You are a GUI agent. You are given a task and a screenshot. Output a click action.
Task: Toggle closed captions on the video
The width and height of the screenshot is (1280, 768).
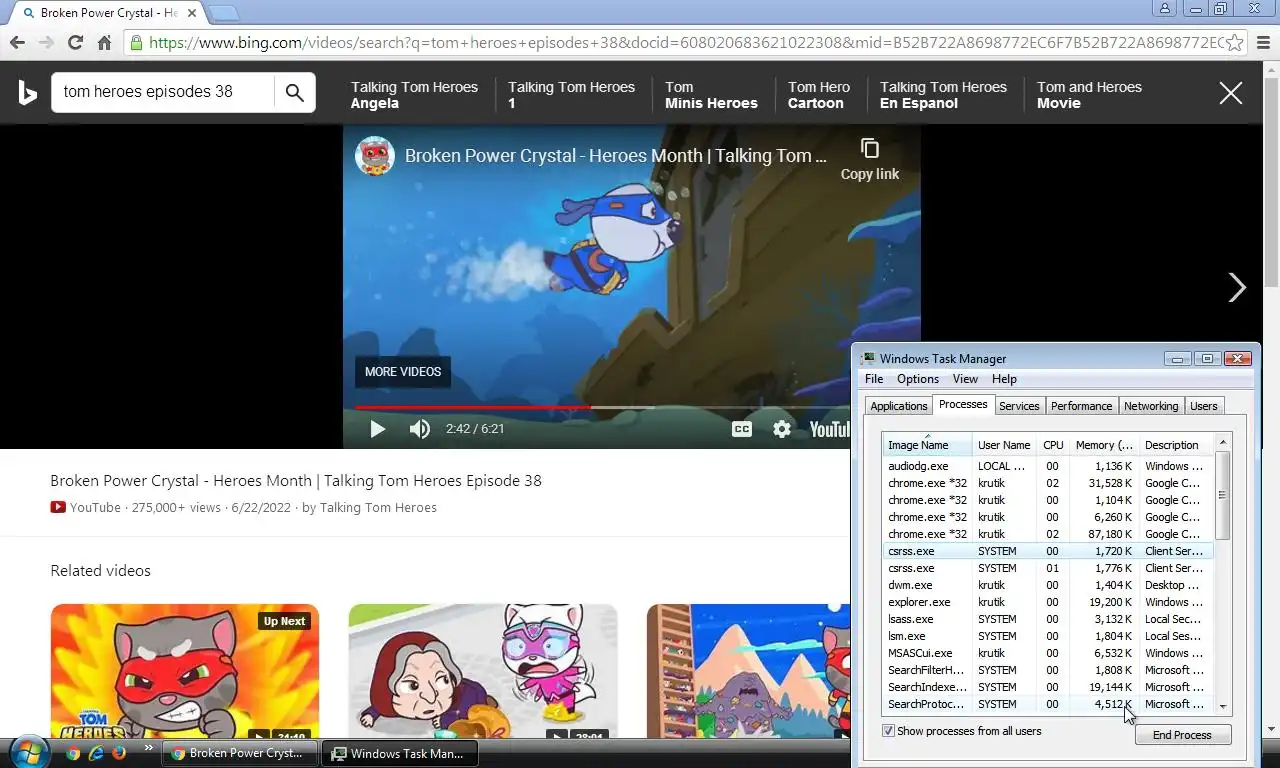point(742,429)
